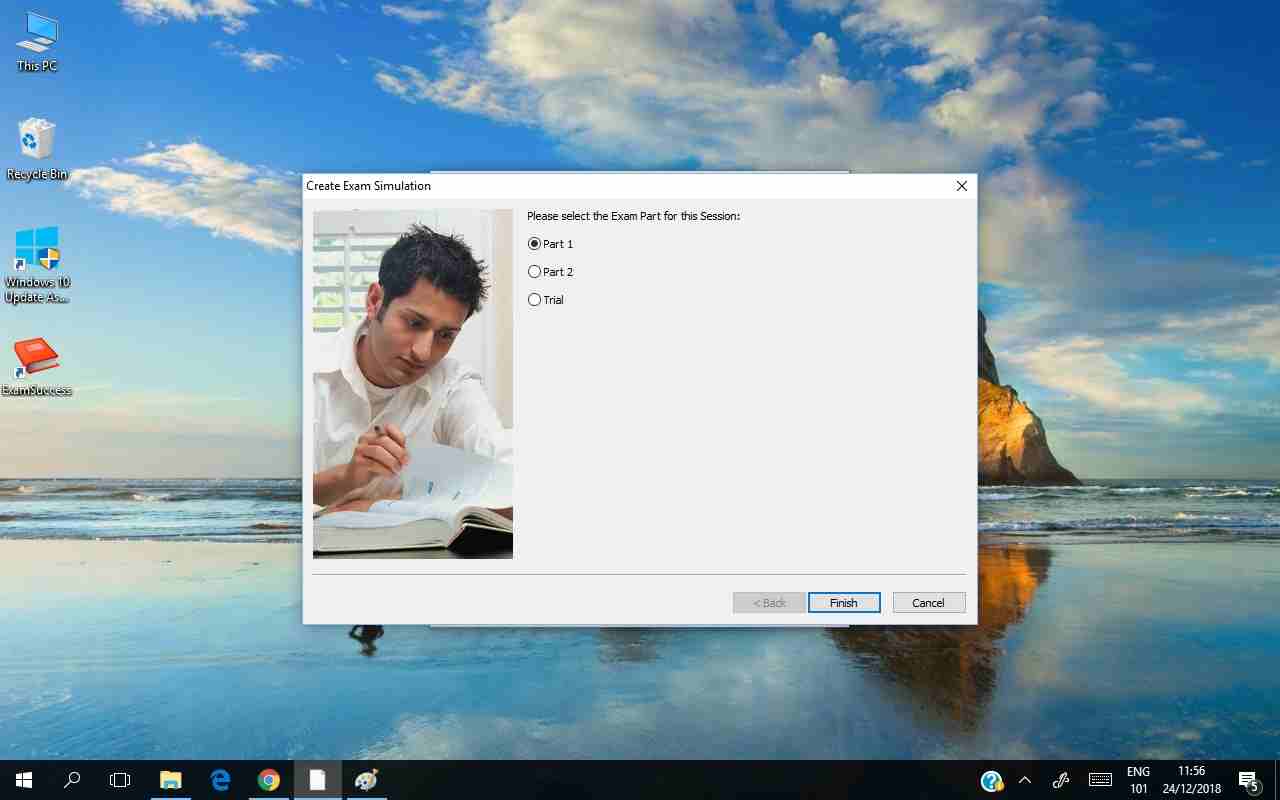Viewport: 1280px width, 800px height.
Task: Choose Part 2 exam option
Action: click(534, 272)
